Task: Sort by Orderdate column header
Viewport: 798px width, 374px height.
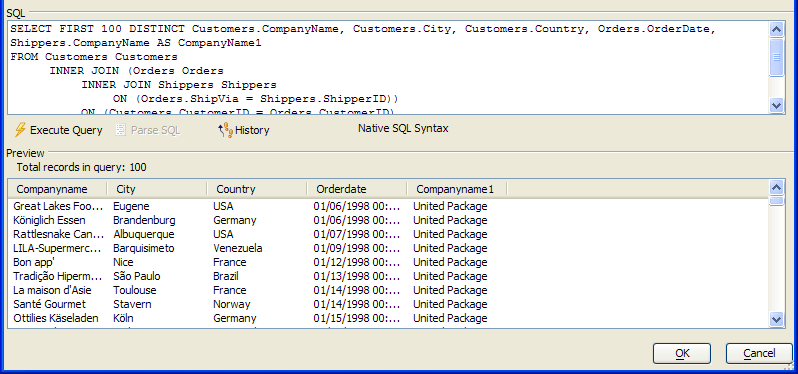Action: tap(357, 189)
